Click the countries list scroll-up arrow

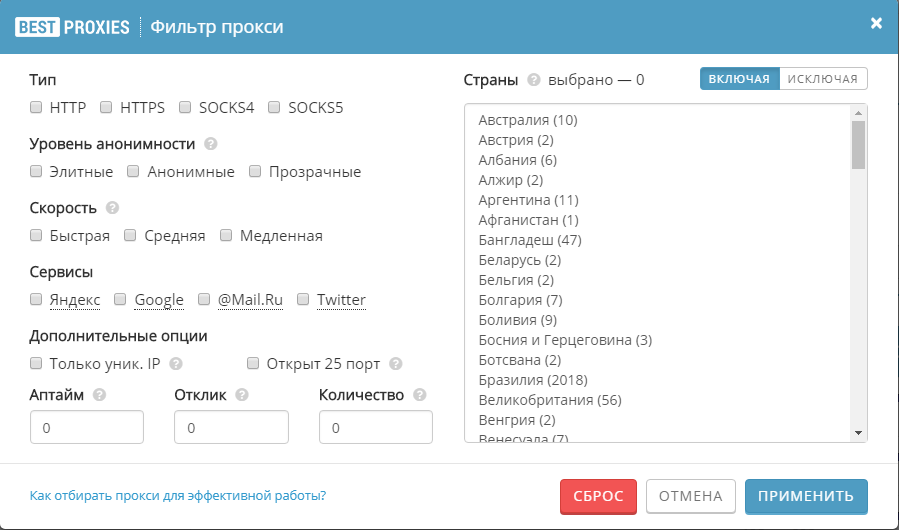click(858, 113)
